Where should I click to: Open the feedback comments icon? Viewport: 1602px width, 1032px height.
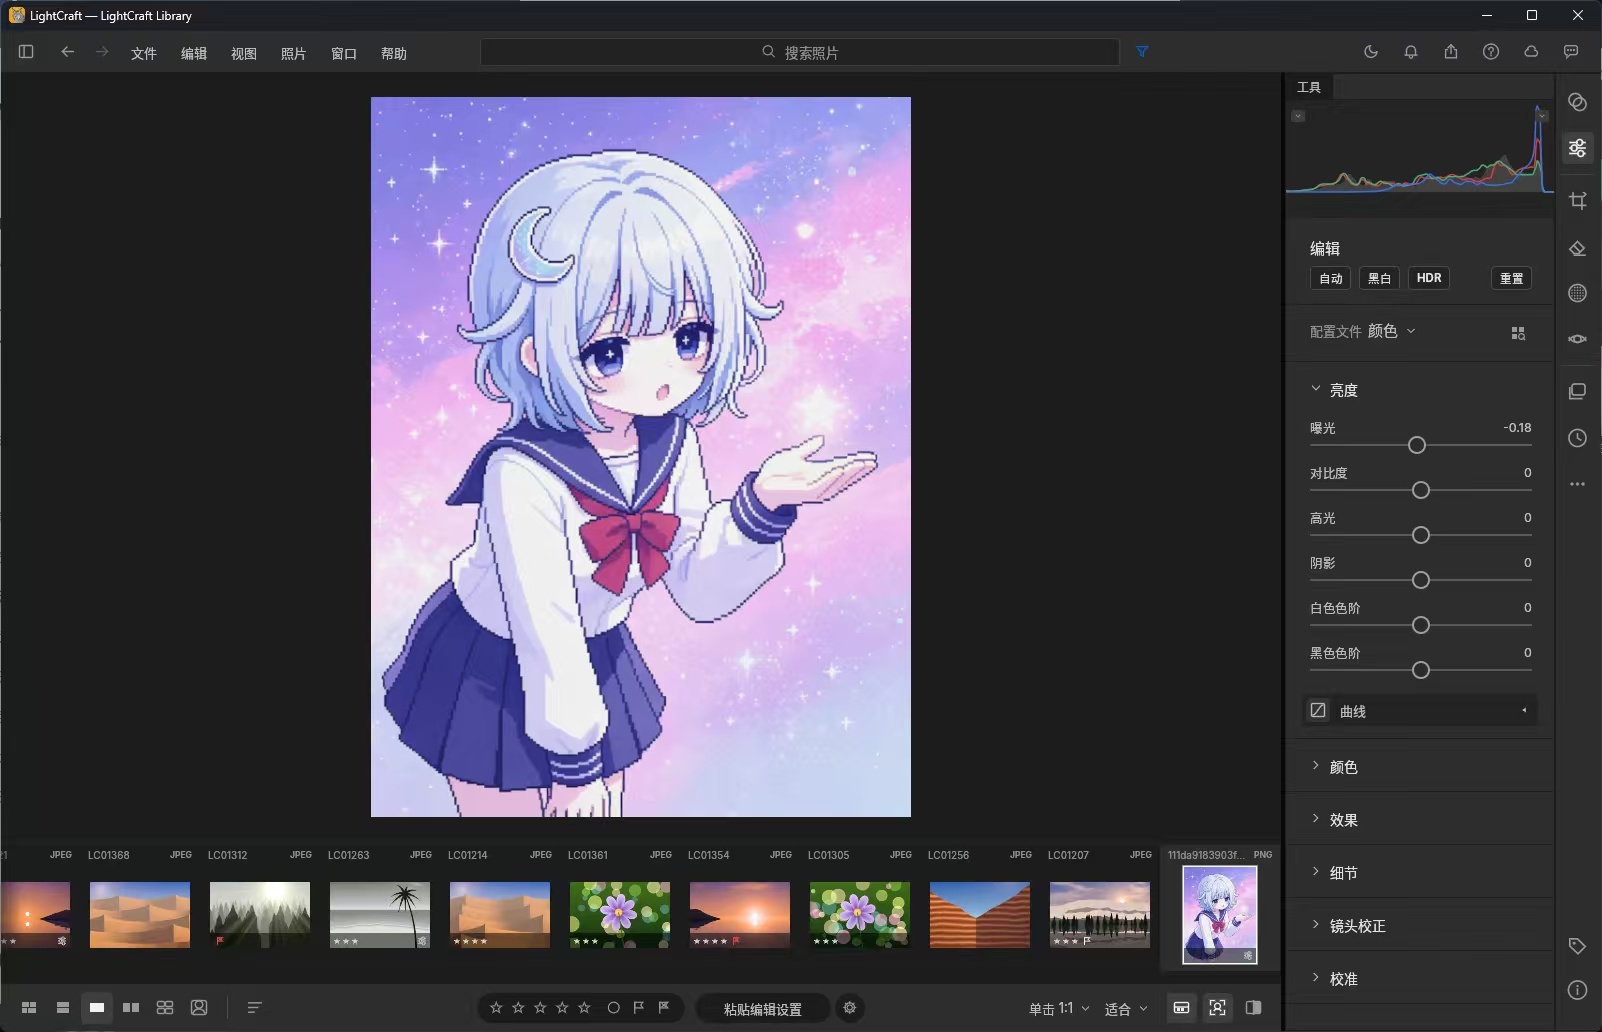[x=1571, y=52]
